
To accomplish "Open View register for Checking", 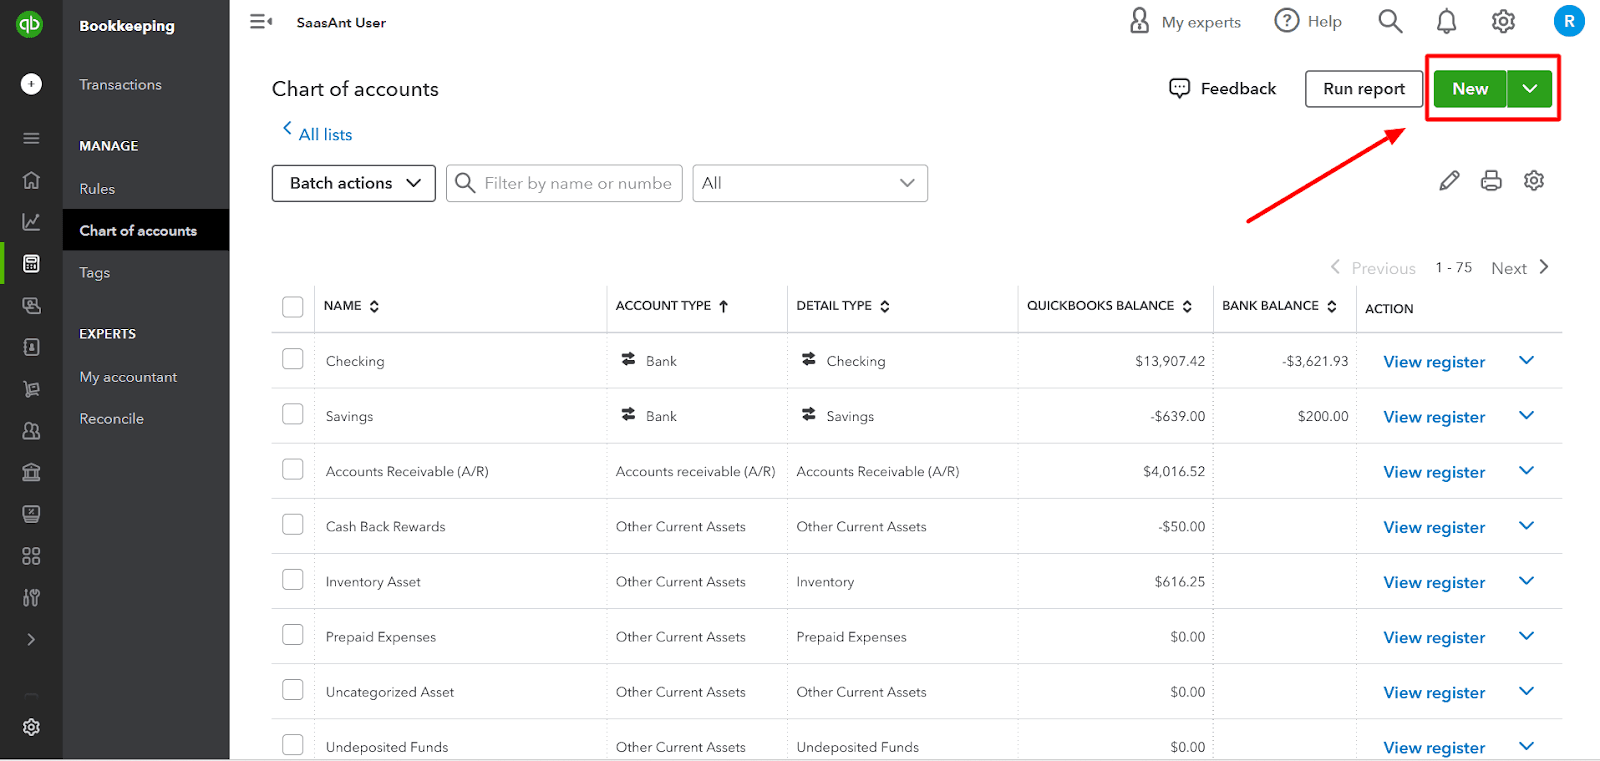I will [1434, 362].
